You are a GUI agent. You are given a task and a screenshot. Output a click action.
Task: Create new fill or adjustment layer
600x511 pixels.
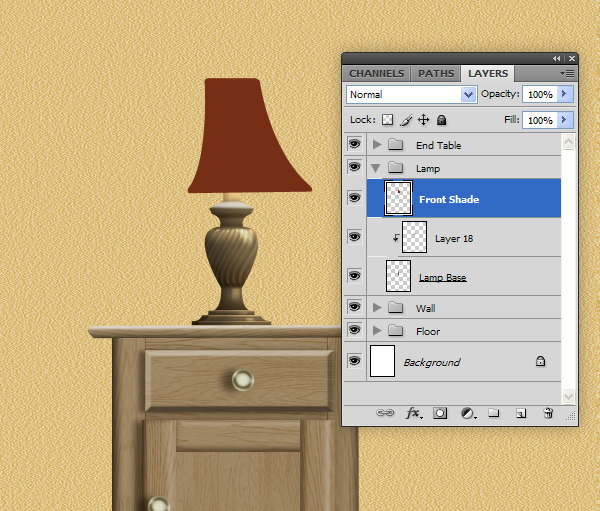pos(467,413)
